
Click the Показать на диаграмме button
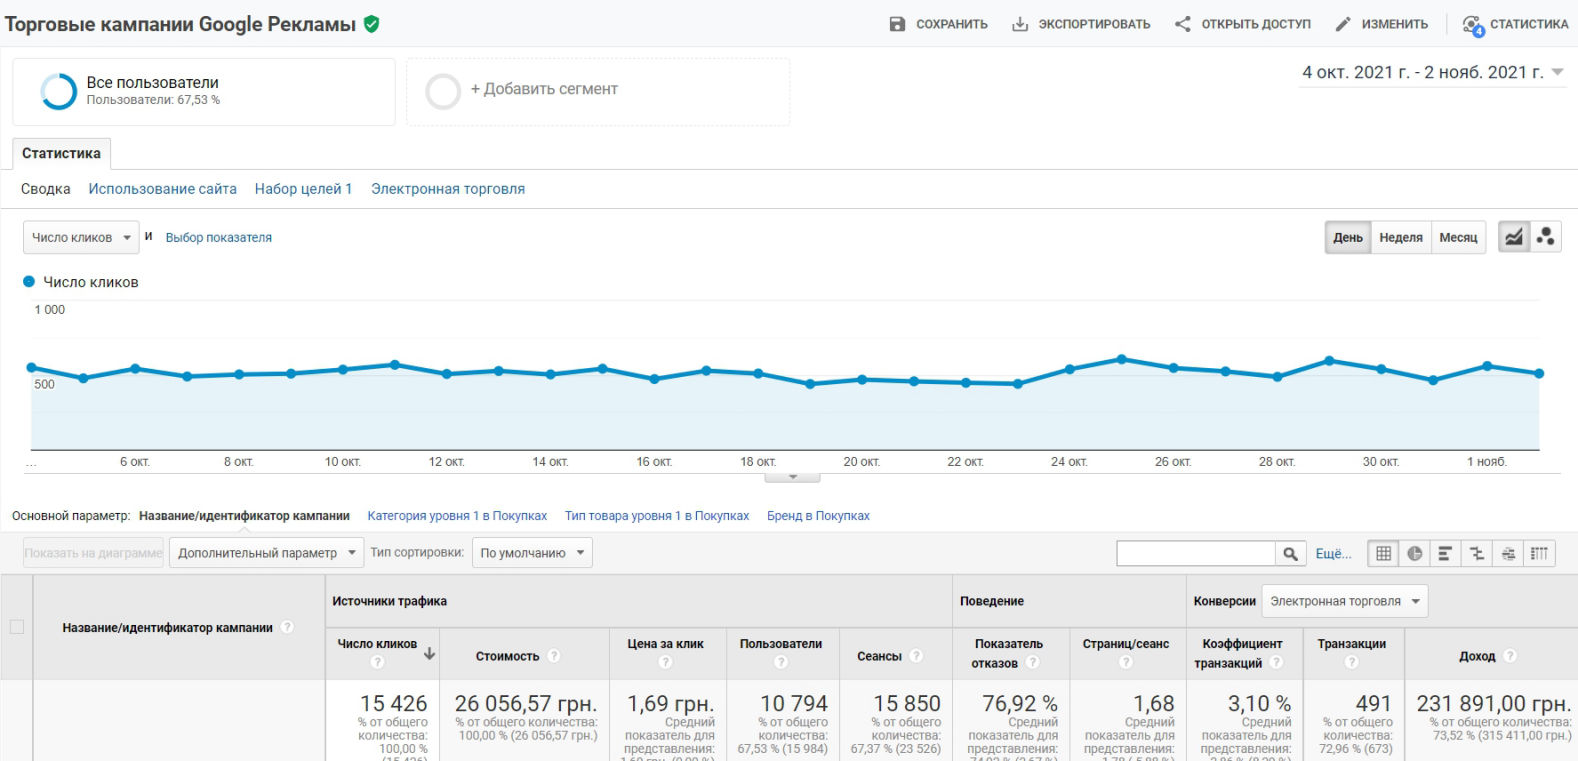93,553
